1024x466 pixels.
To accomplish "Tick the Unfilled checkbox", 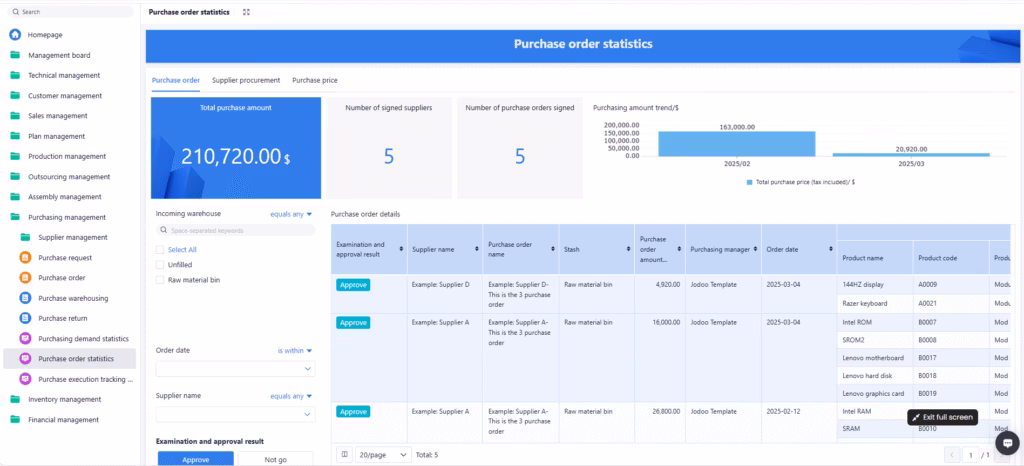I will (160, 265).
